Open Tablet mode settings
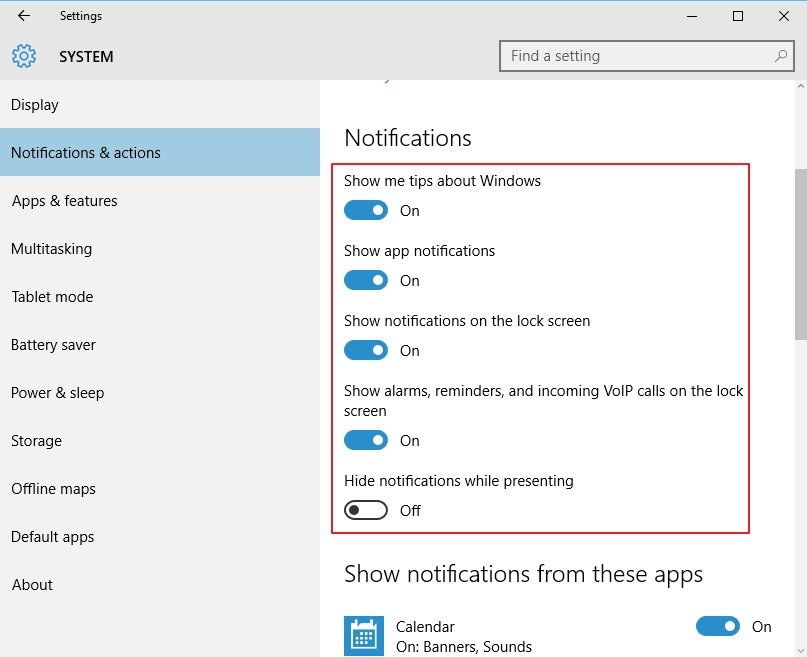 tap(52, 296)
